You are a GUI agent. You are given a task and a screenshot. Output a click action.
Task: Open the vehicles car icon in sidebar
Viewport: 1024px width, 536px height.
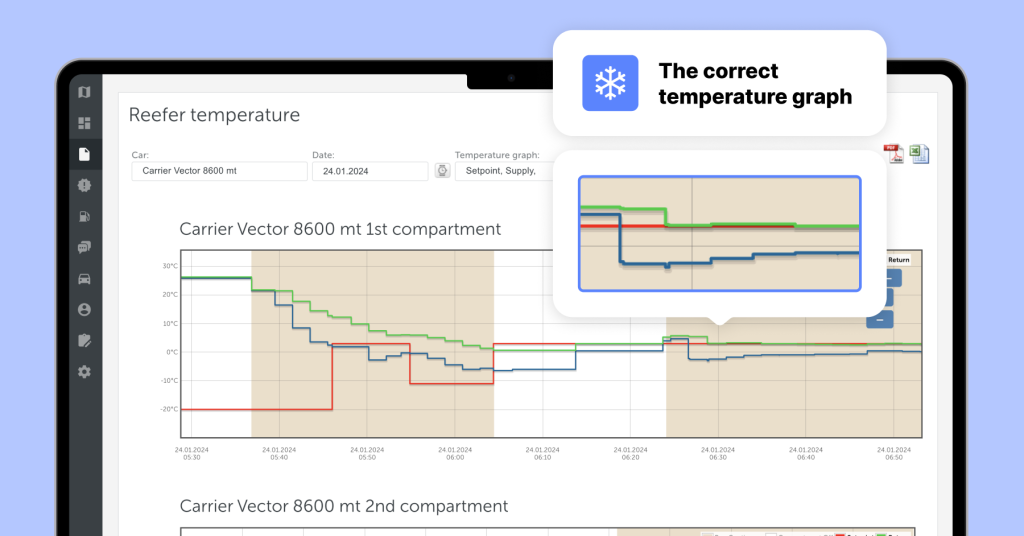click(x=84, y=279)
